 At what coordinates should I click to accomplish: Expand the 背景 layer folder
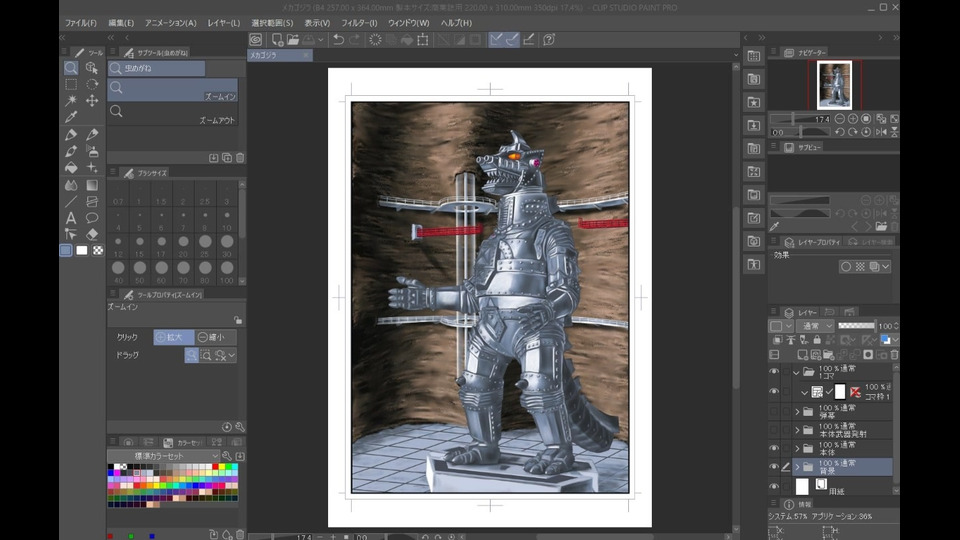tap(797, 466)
